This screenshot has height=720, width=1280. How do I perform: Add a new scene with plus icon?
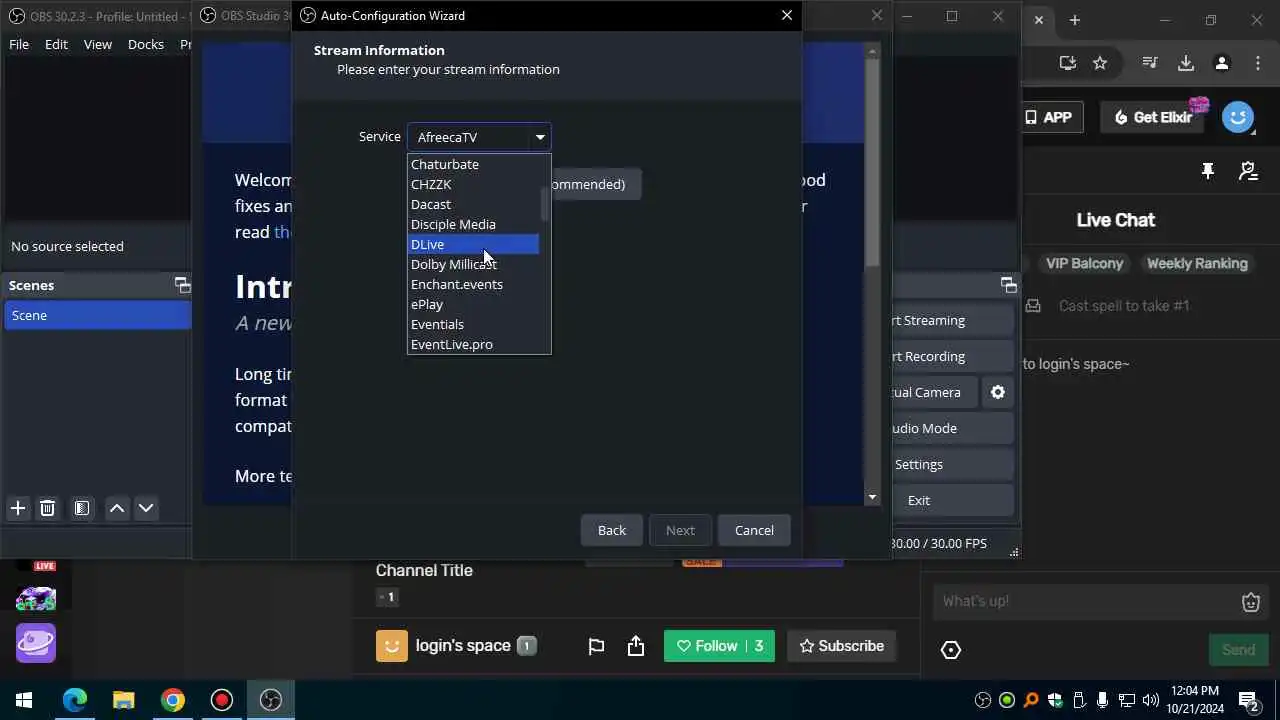coord(18,508)
